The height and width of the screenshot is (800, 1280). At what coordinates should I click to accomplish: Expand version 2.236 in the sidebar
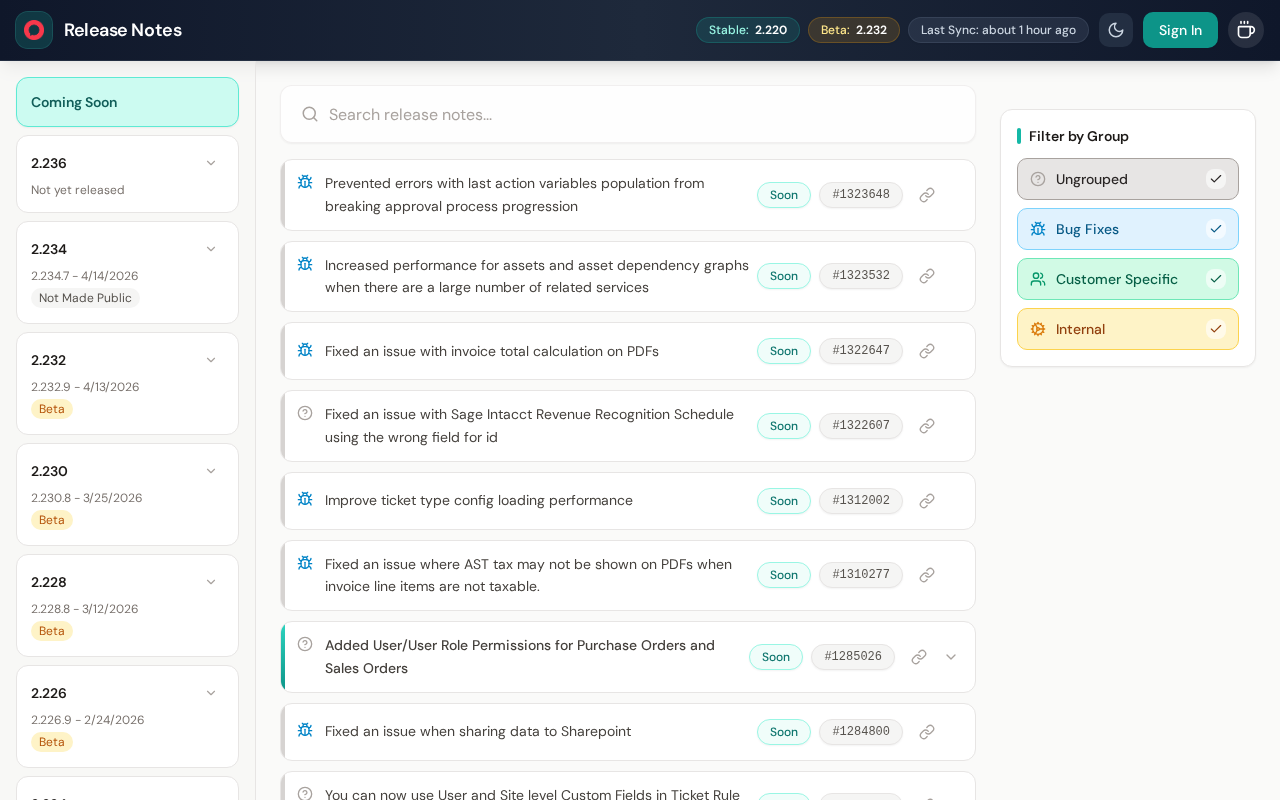(x=211, y=163)
